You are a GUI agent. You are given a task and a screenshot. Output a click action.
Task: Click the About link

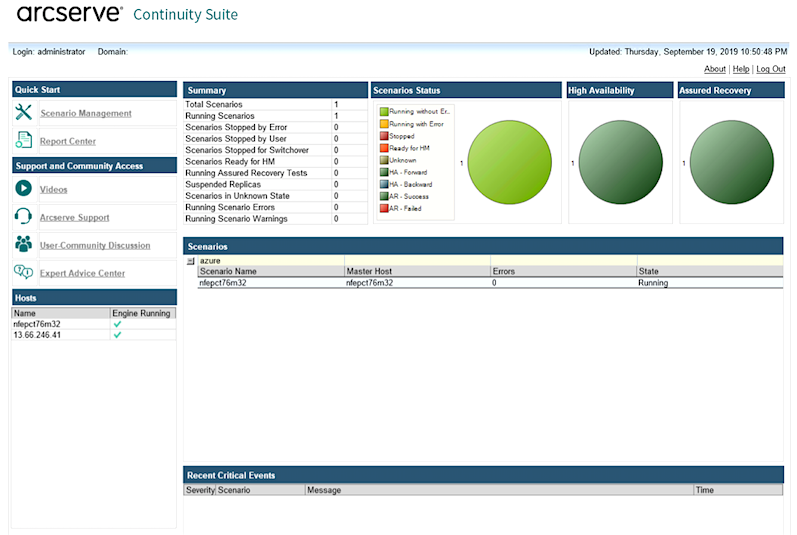point(715,69)
